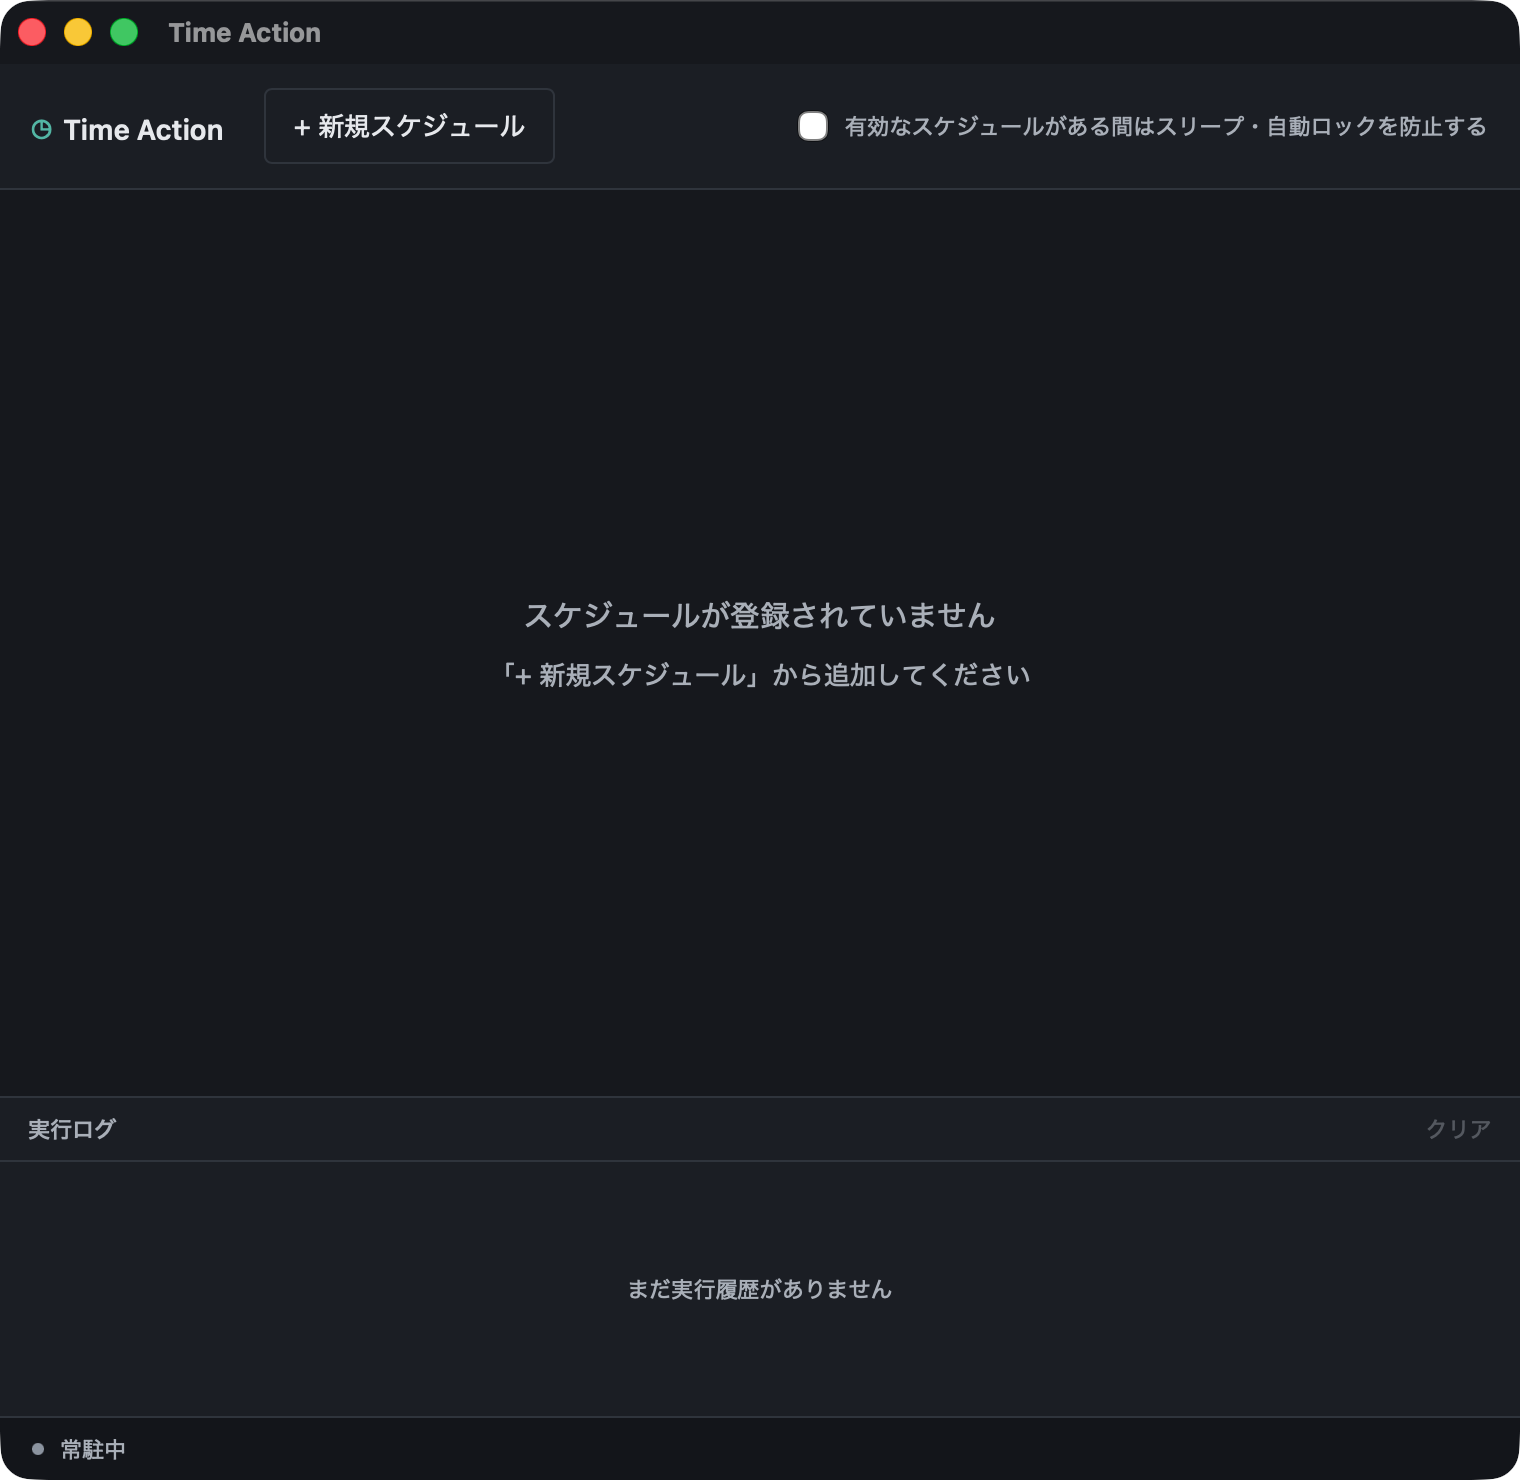Viewport: 1520px width, 1480px height.
Task: Click the Time Action window title text
Action: pos(245,33)
